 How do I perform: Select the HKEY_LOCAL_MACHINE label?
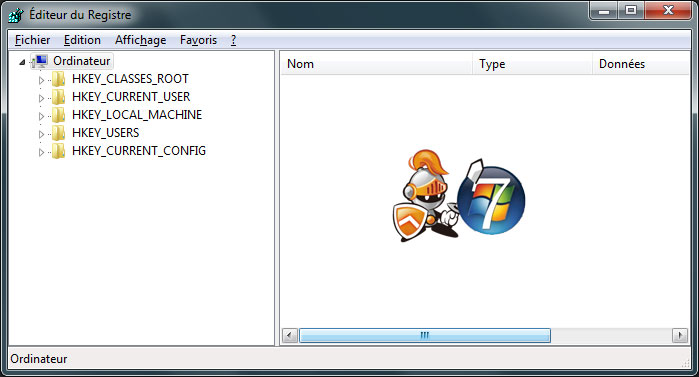pos(137,115)
